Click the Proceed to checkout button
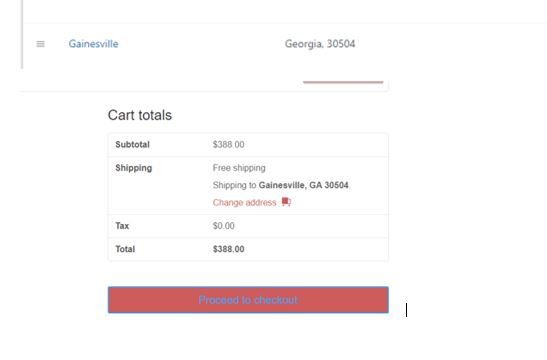 pyautogui.click(x=248, y=300)
